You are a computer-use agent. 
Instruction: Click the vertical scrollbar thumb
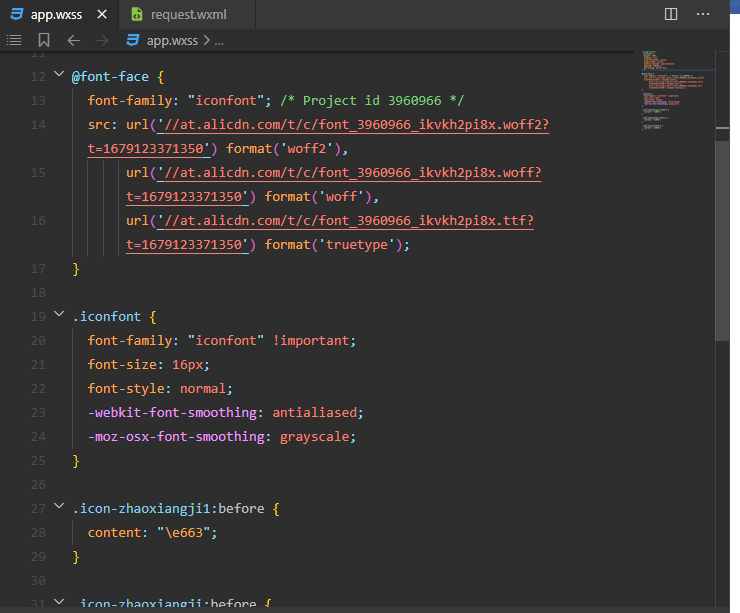coord(722,240)
